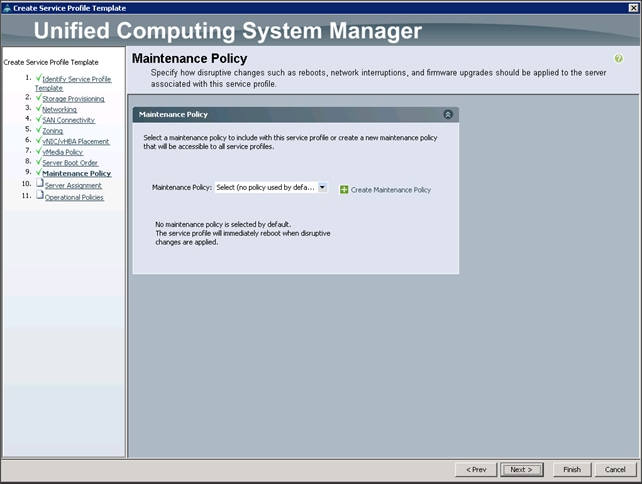
Task: Open the Maintenance Policy dropdown arrow
Action: [322, 187]
